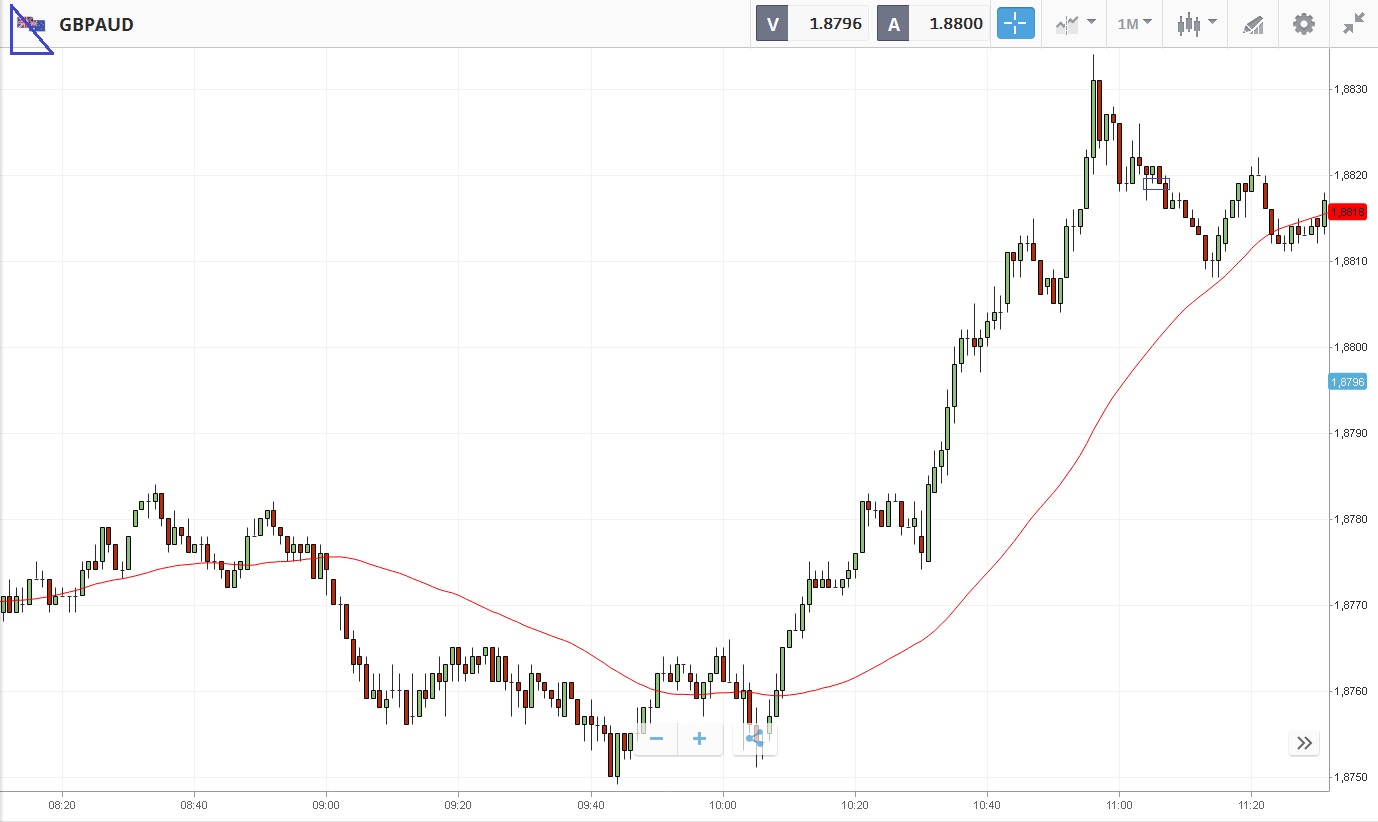This screenshot has height=822, width=1378.
Task: Click the 1,8750 price axis label
Action: pos(1350,777)
